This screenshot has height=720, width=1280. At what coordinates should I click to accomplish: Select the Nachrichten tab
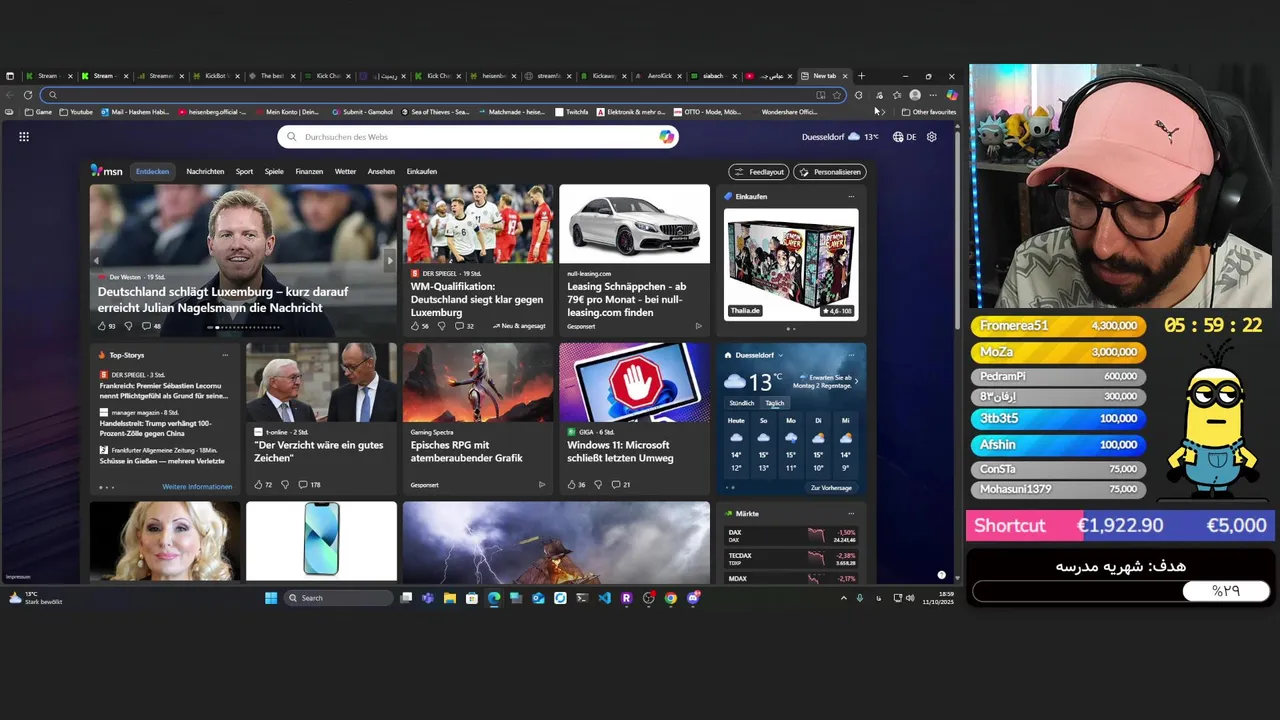click(x=205, y=172)
